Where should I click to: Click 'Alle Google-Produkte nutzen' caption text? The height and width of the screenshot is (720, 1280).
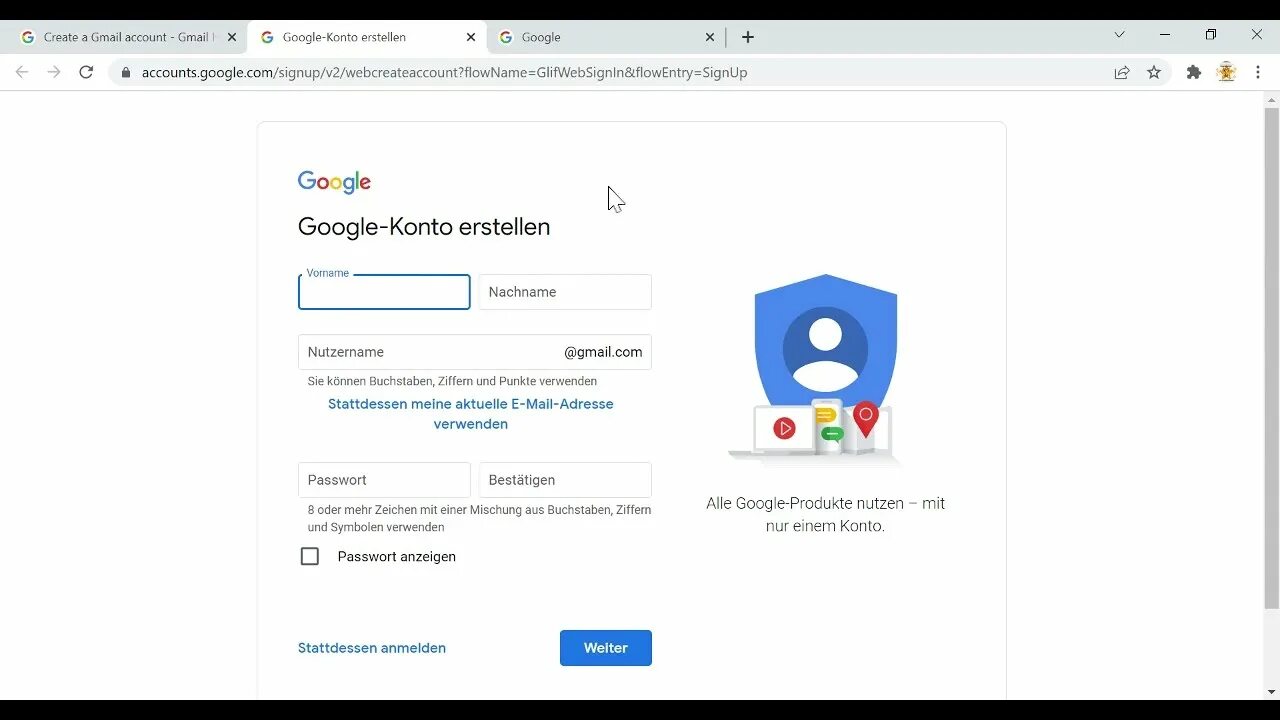pos(825,514)
